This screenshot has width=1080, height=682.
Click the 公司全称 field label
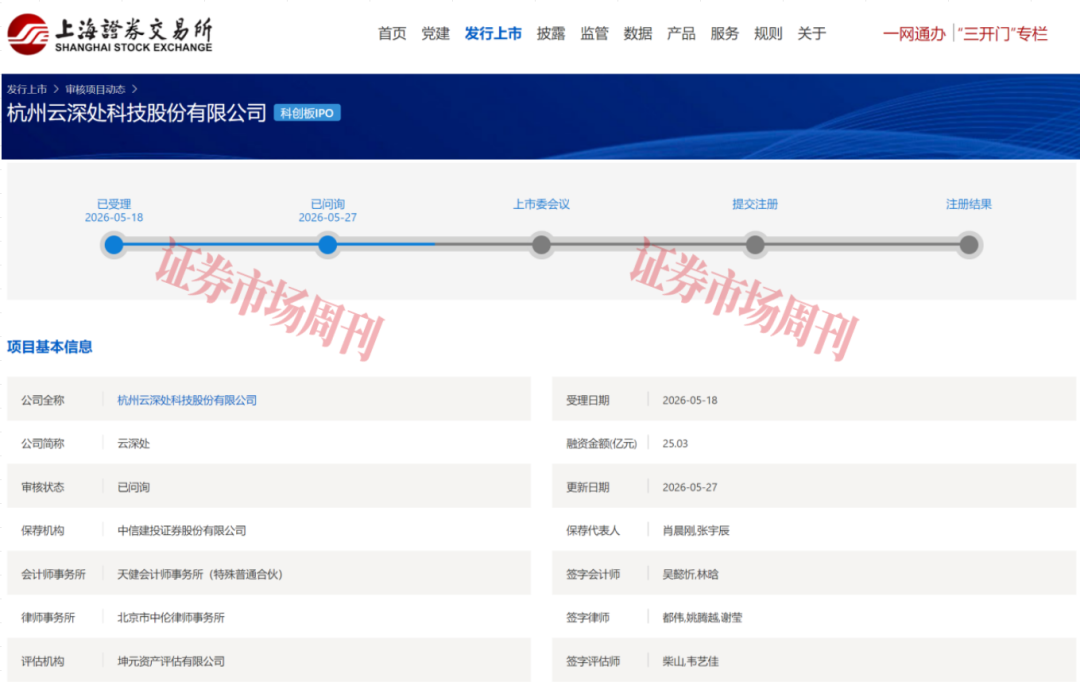coord(43,400)
